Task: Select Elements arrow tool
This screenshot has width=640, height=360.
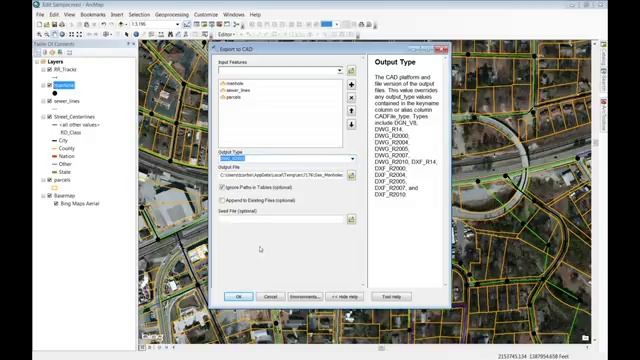Action: [126, 35]
